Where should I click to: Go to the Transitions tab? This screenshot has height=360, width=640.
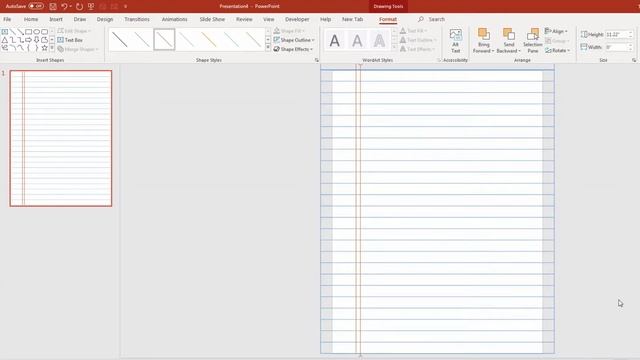(x=137, y=19)
